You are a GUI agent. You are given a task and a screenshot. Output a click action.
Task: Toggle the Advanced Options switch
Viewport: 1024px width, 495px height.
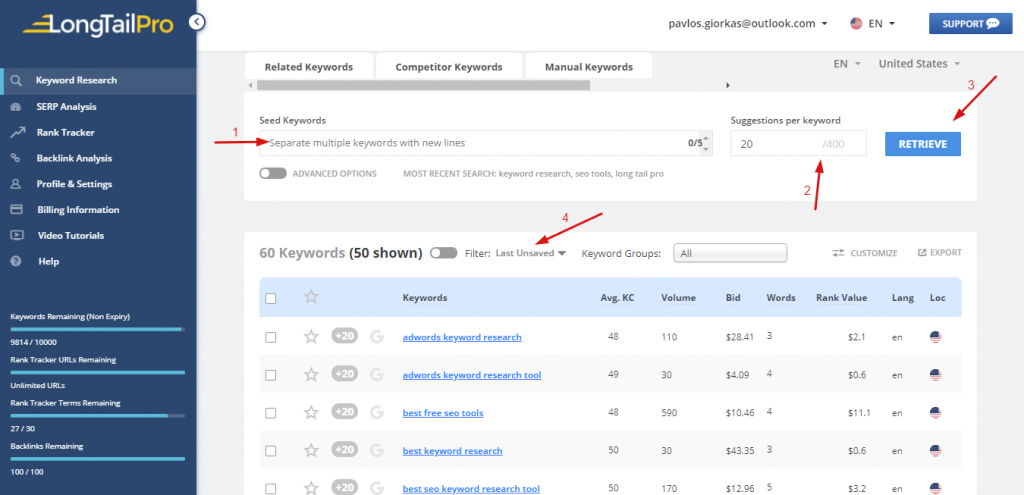[272, 174]
